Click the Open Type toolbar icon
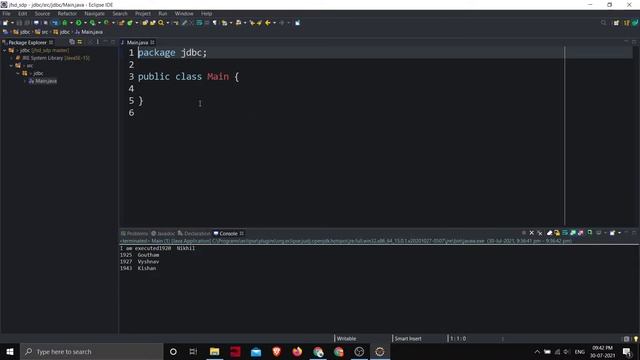This screenshot has width=640, height=360. point(145,23)
